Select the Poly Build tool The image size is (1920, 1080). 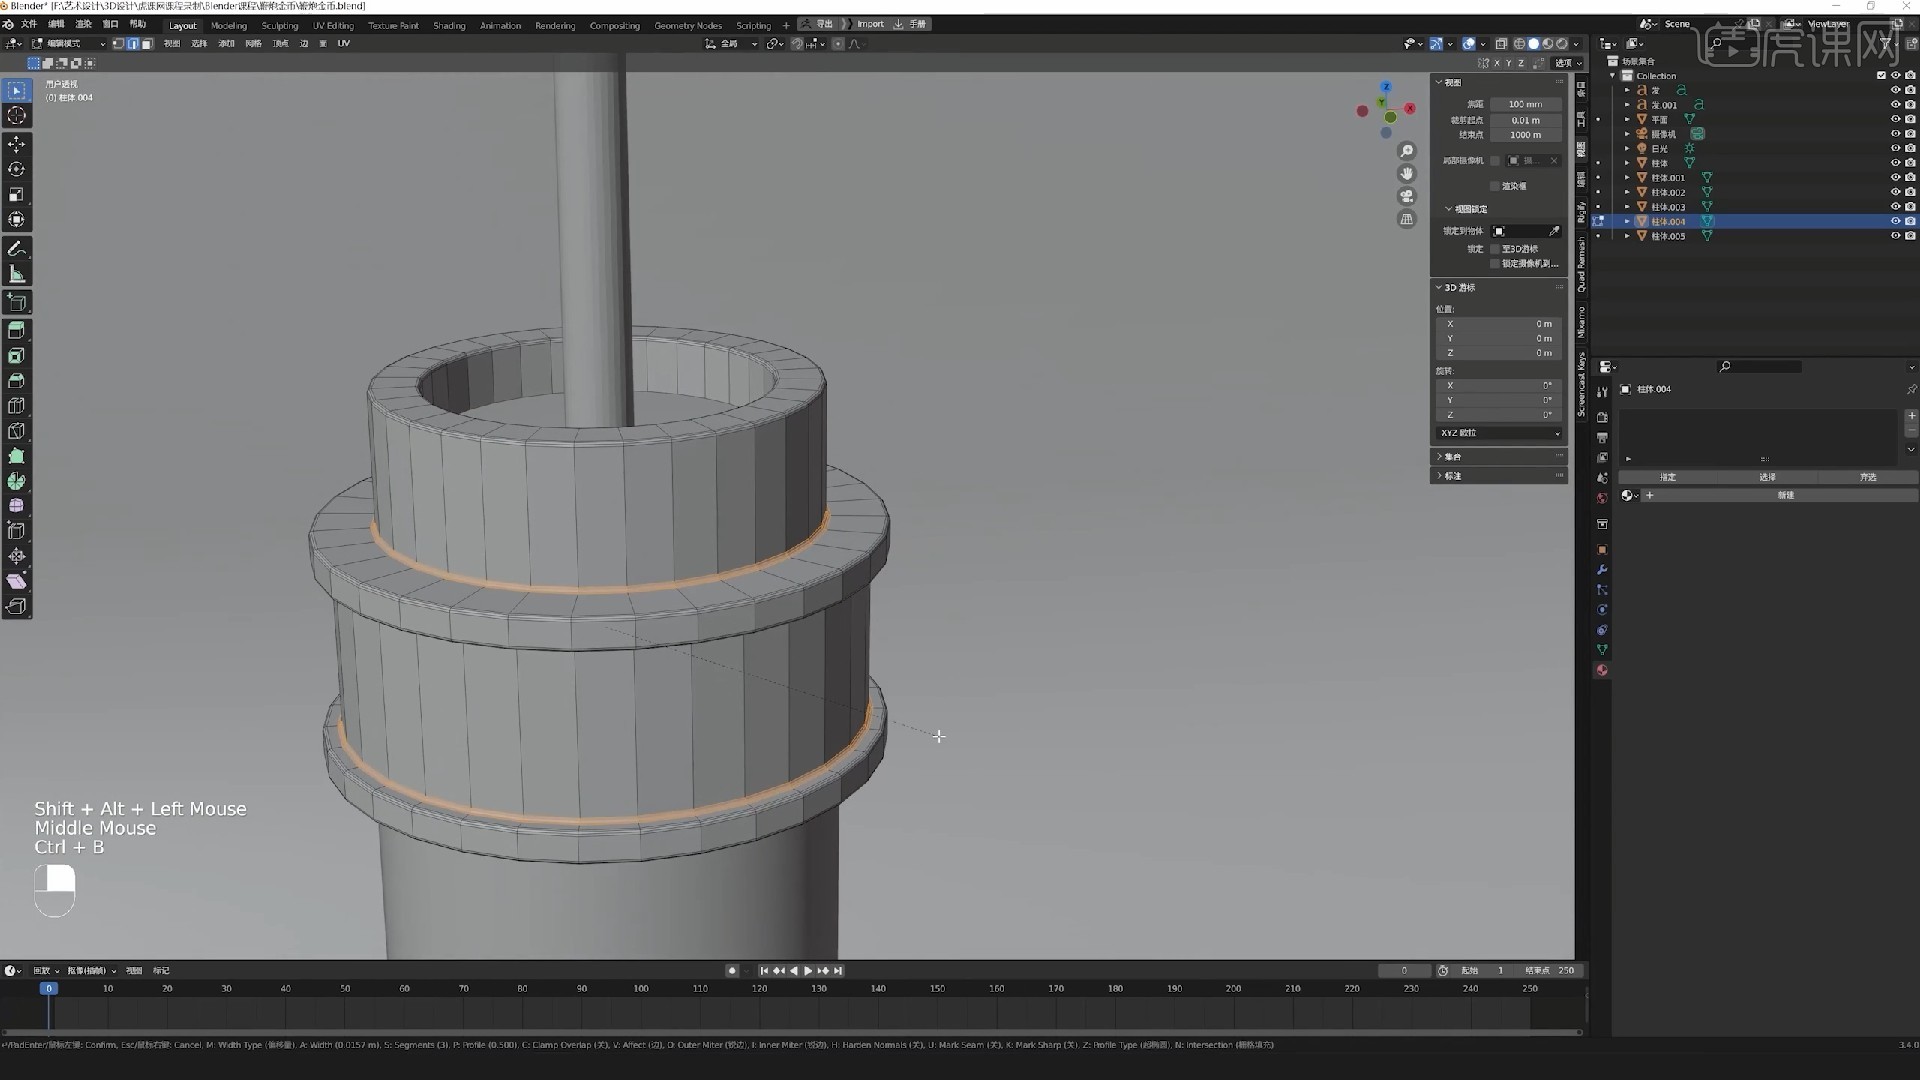pos(16,456)
